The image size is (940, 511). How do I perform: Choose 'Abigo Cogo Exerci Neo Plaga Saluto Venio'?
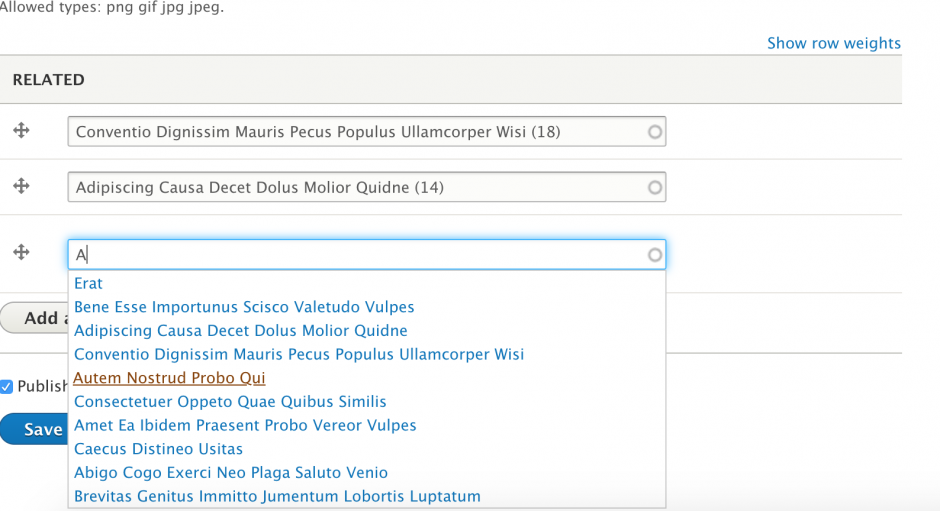231,472
